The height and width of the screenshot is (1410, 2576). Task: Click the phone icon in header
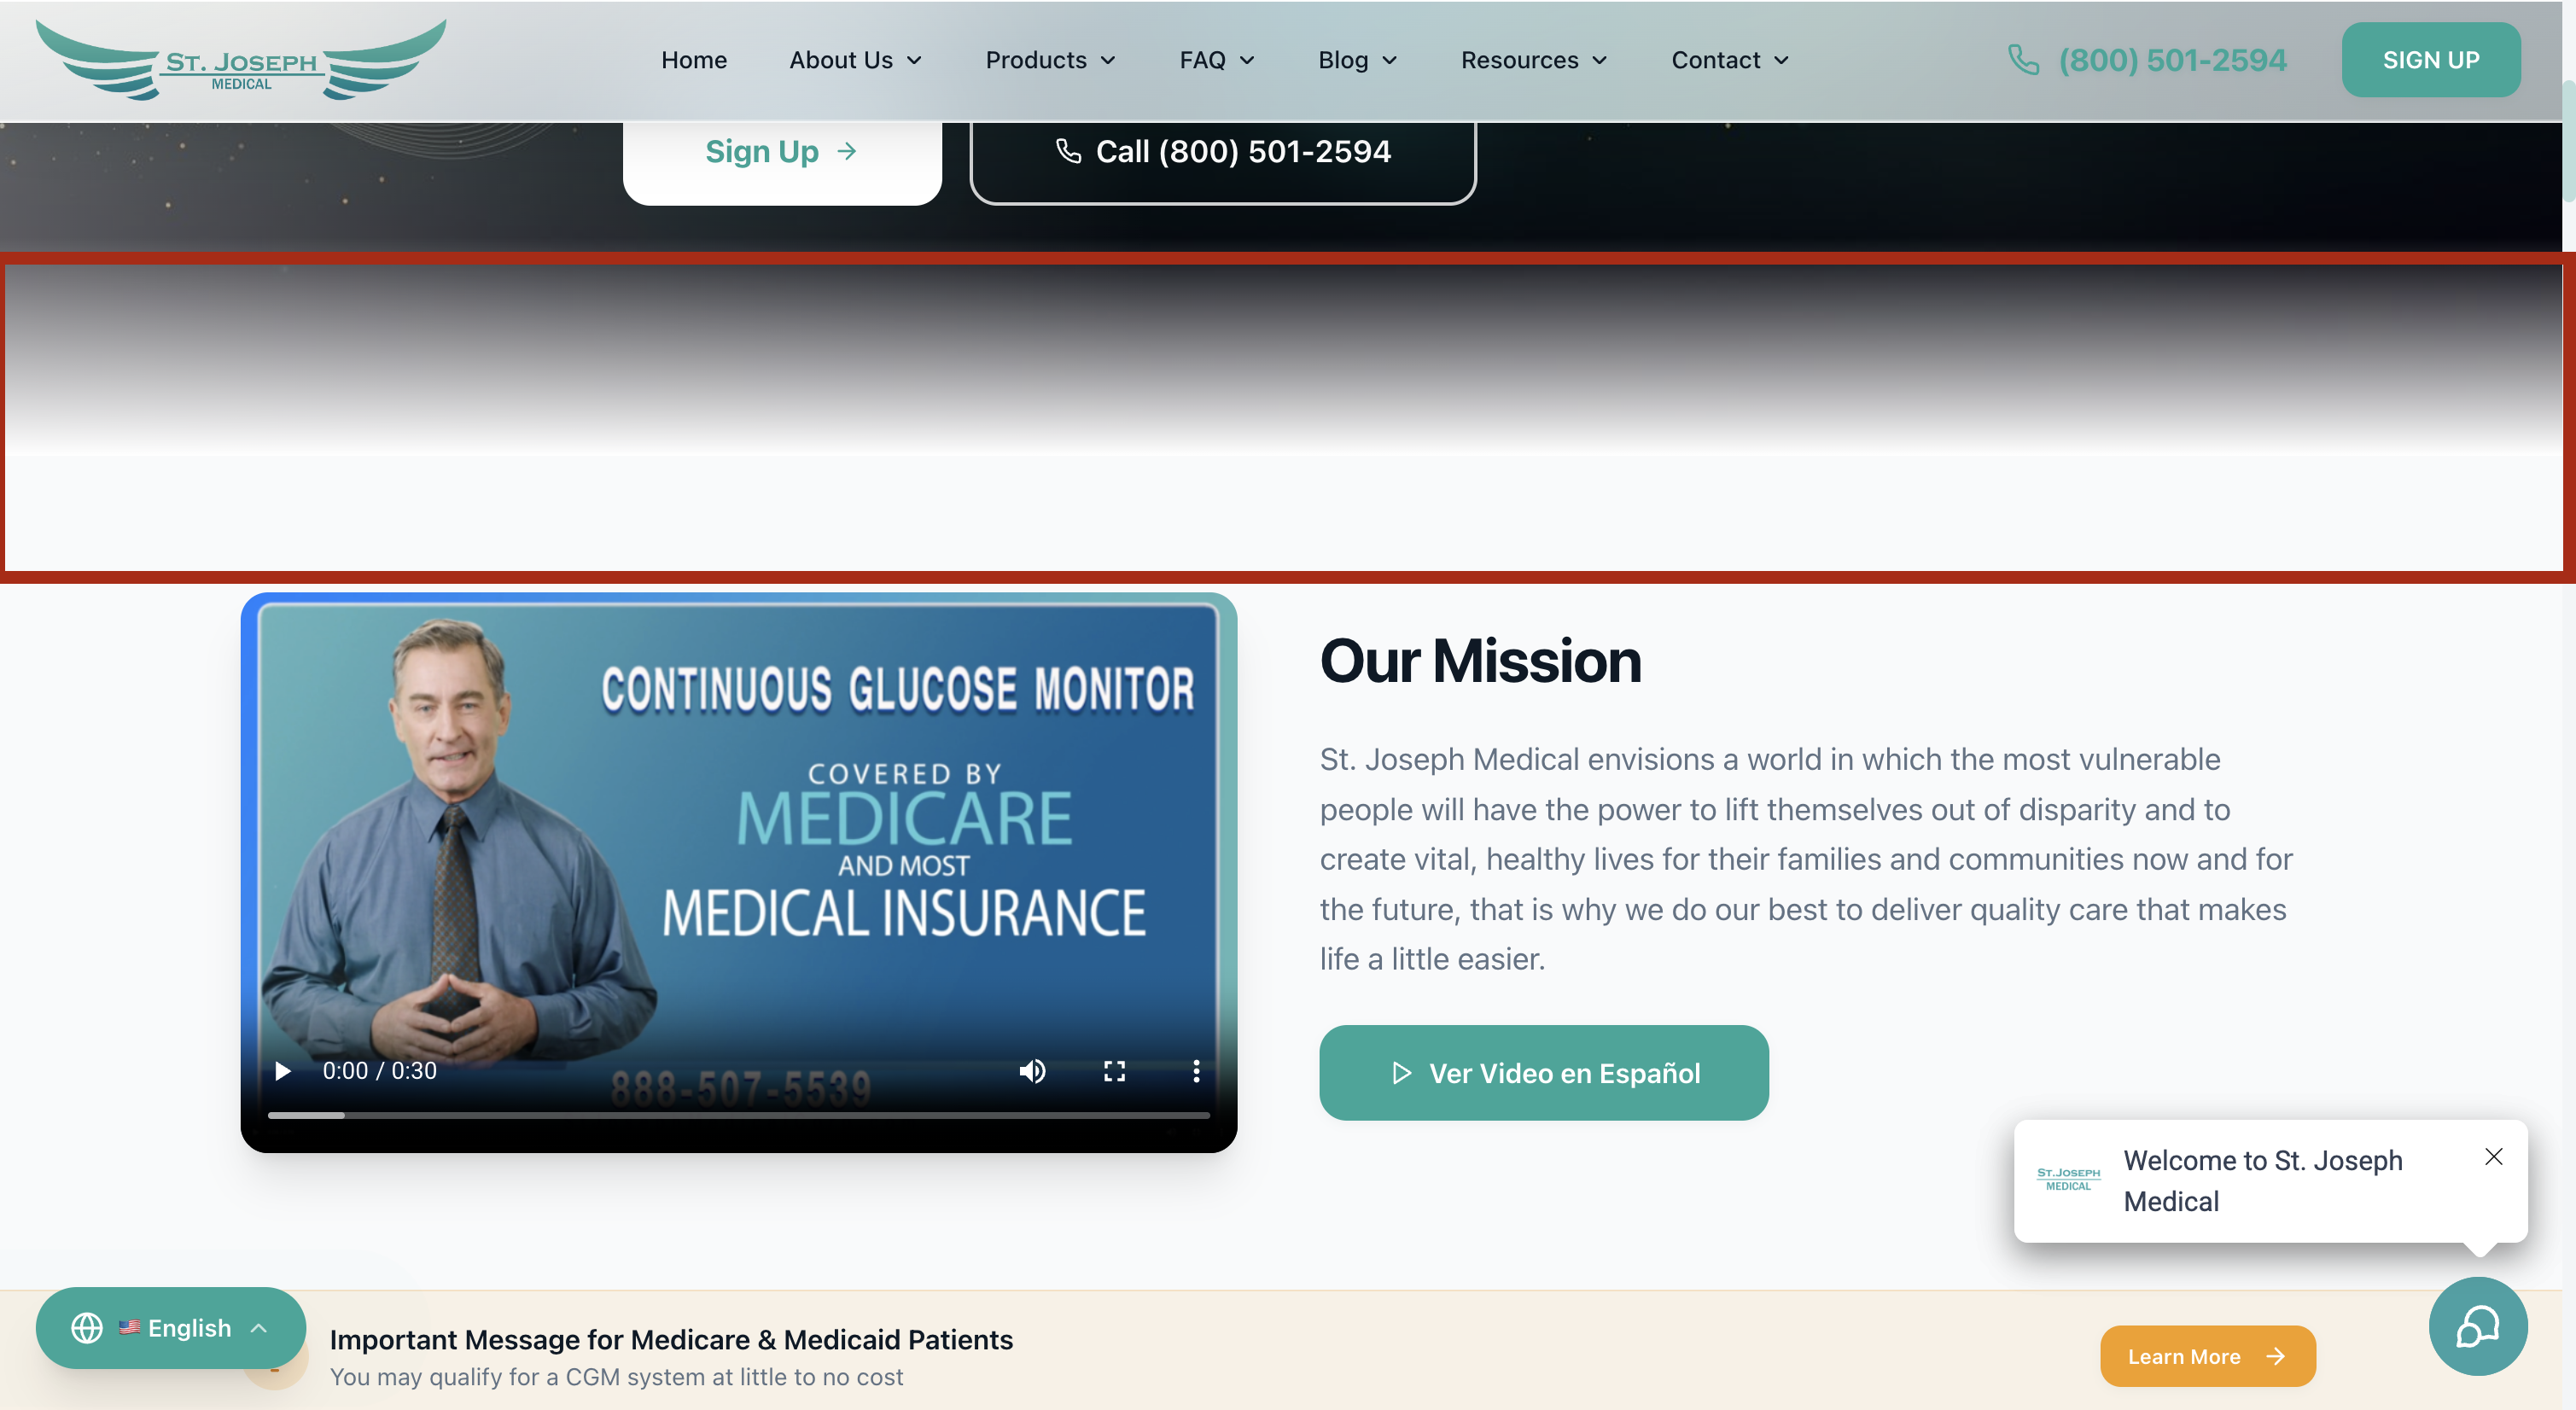point(2023,60)
